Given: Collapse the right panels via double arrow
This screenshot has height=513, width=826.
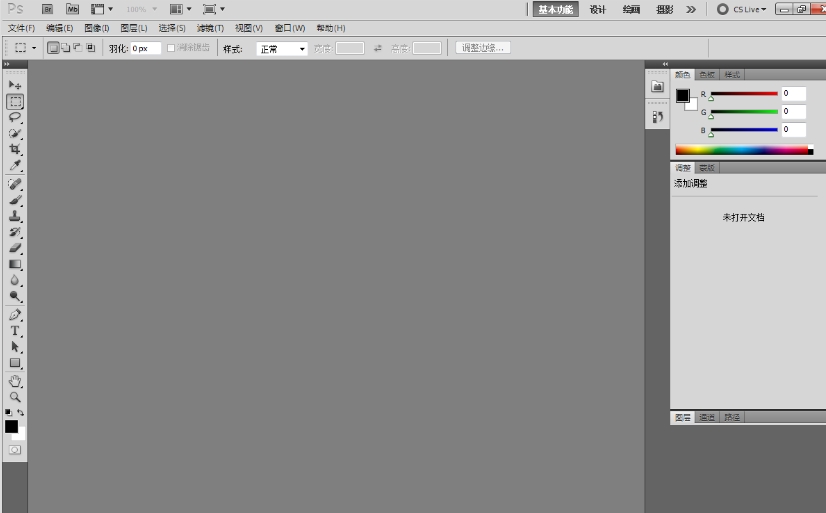Looking at the screenshot, I should point(665,64).
